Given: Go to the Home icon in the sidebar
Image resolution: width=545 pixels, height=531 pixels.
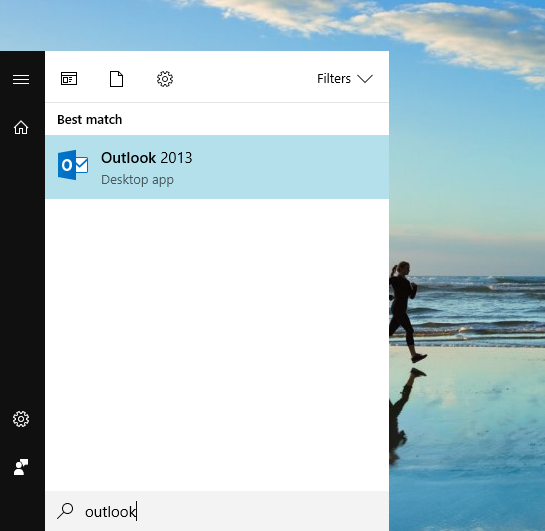Looking at the screenshot, I should coord(21,127).
